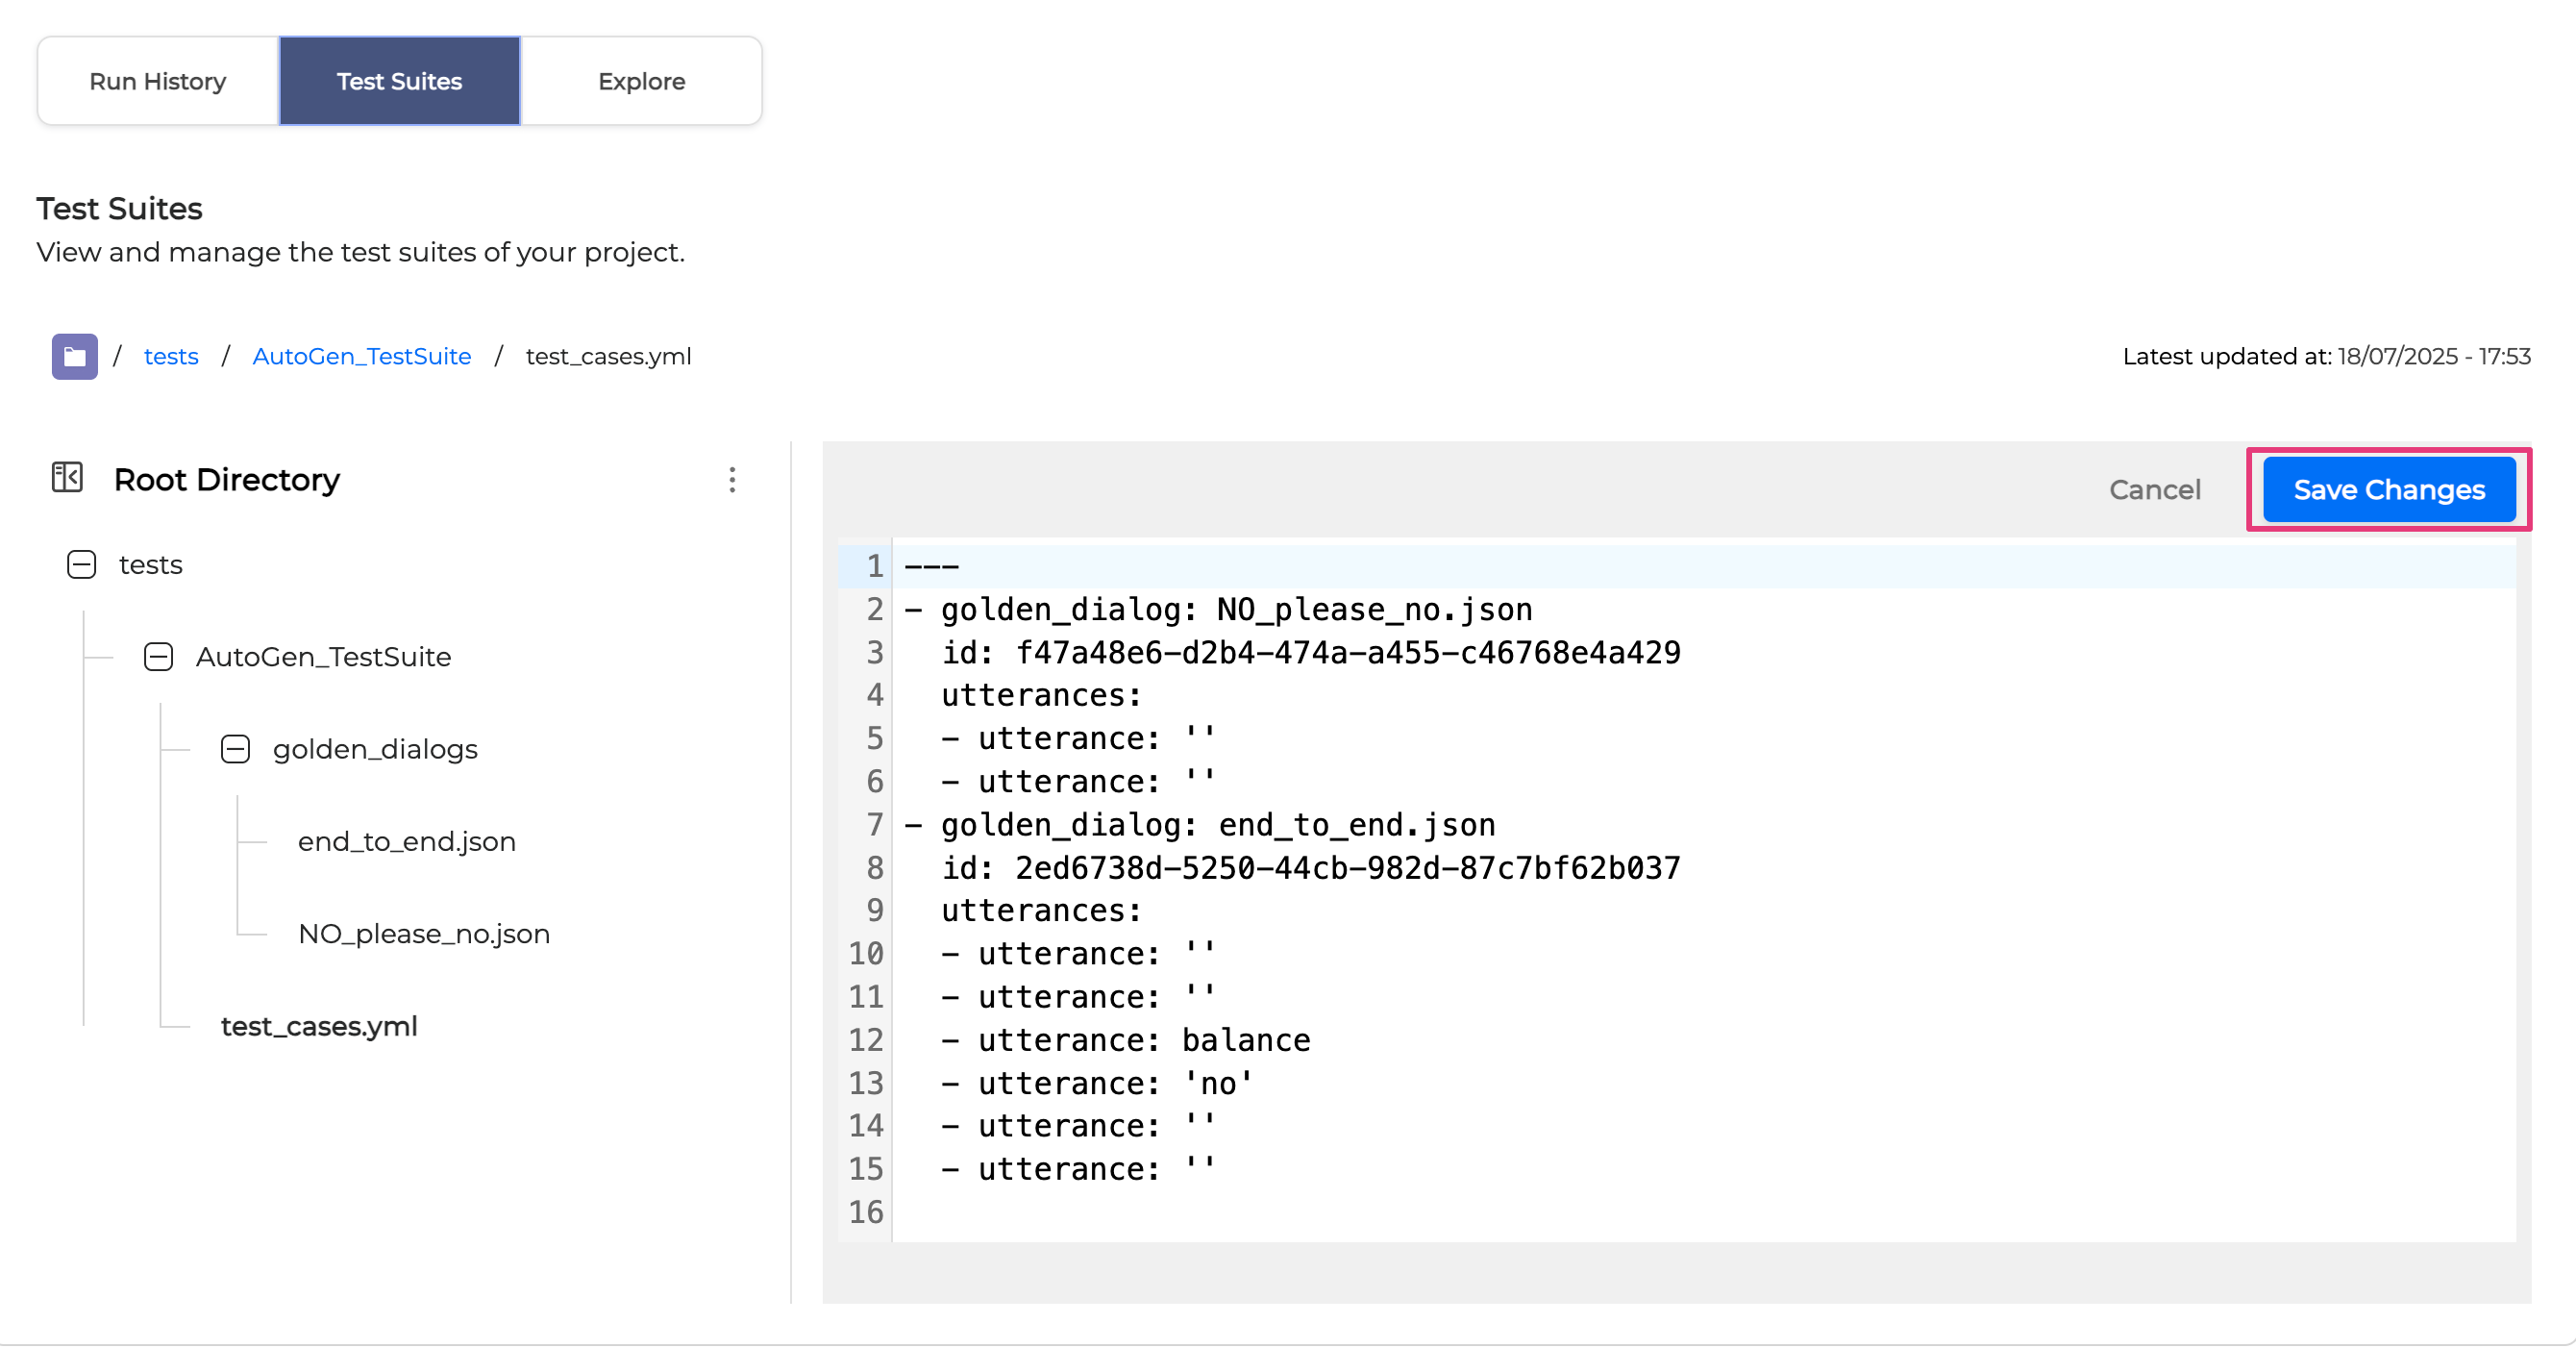Click line number 7 in the editor gutter
The height and width of the screenshot is (1348, 2576).
(x=873, y=825)
